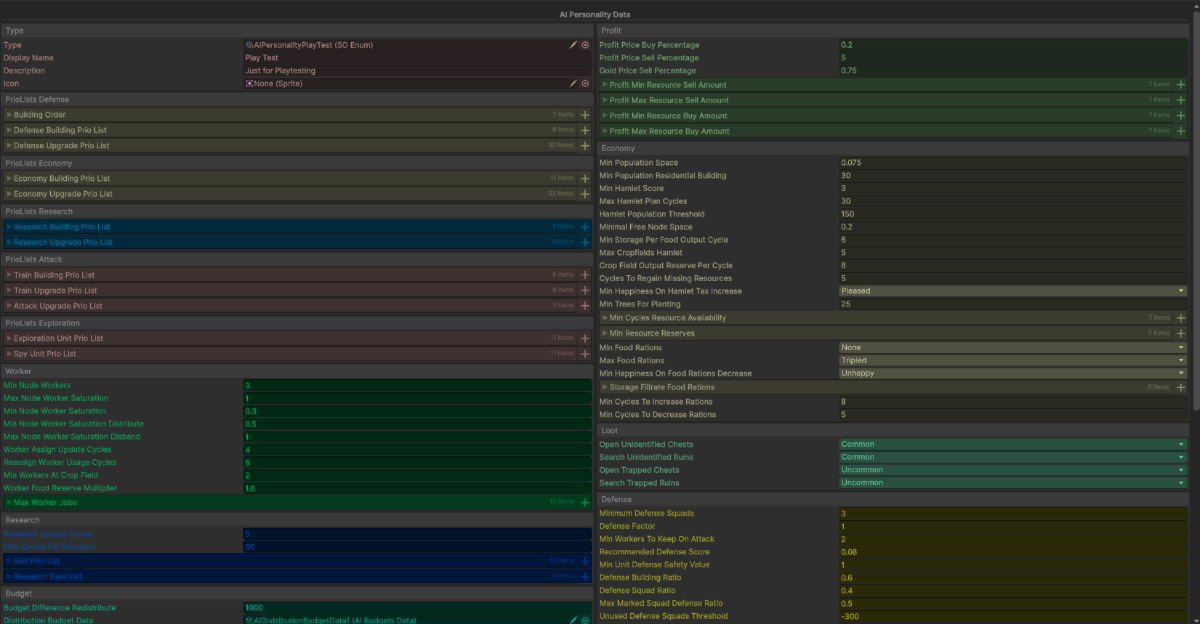1200x624 pixels.
Task: Expand the Skill Prio List foldout
Action: coord(9,561)
